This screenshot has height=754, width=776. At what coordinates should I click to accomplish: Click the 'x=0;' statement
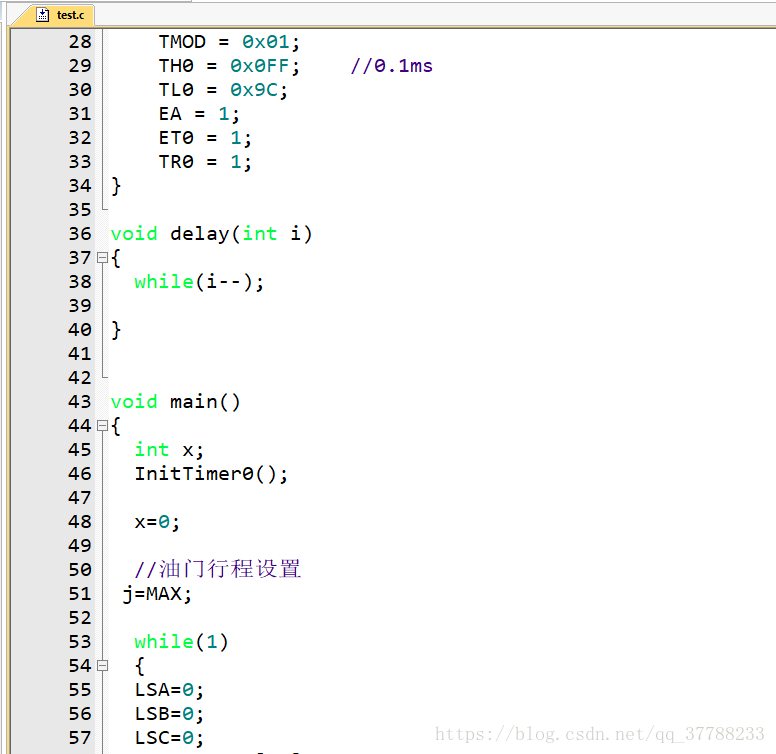coord(157,522)
